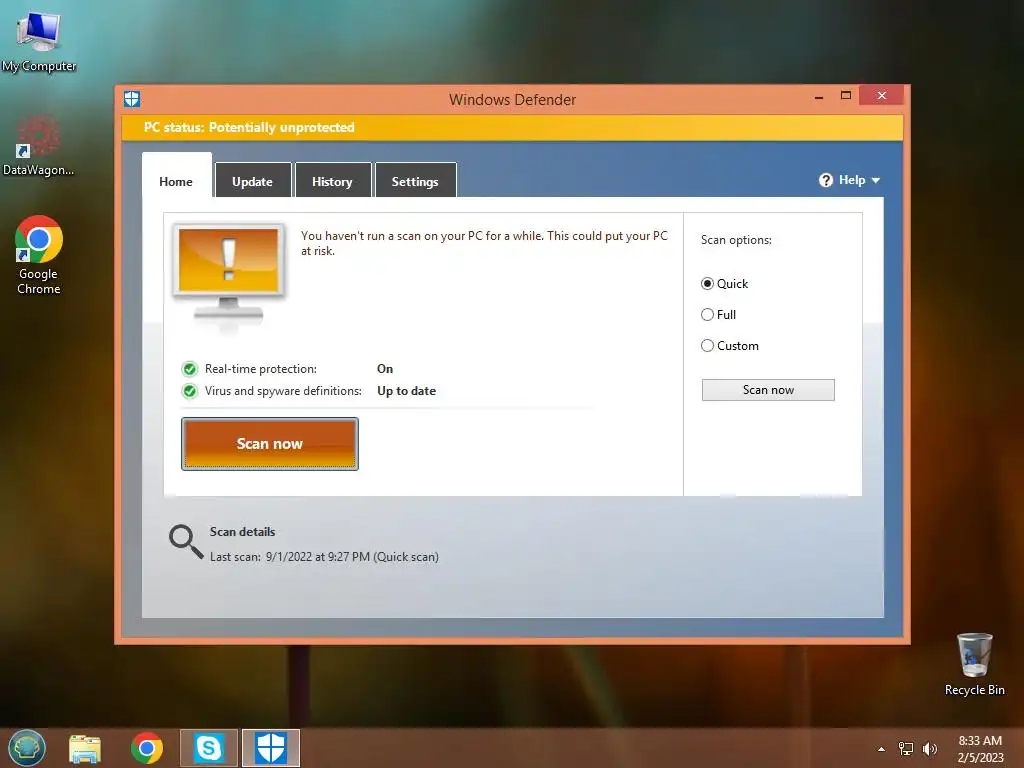Screen dimensions: 1024x768
Task: Switch to Skype in the taskbar
Action: pyautogui.click(x=209, y=748)
